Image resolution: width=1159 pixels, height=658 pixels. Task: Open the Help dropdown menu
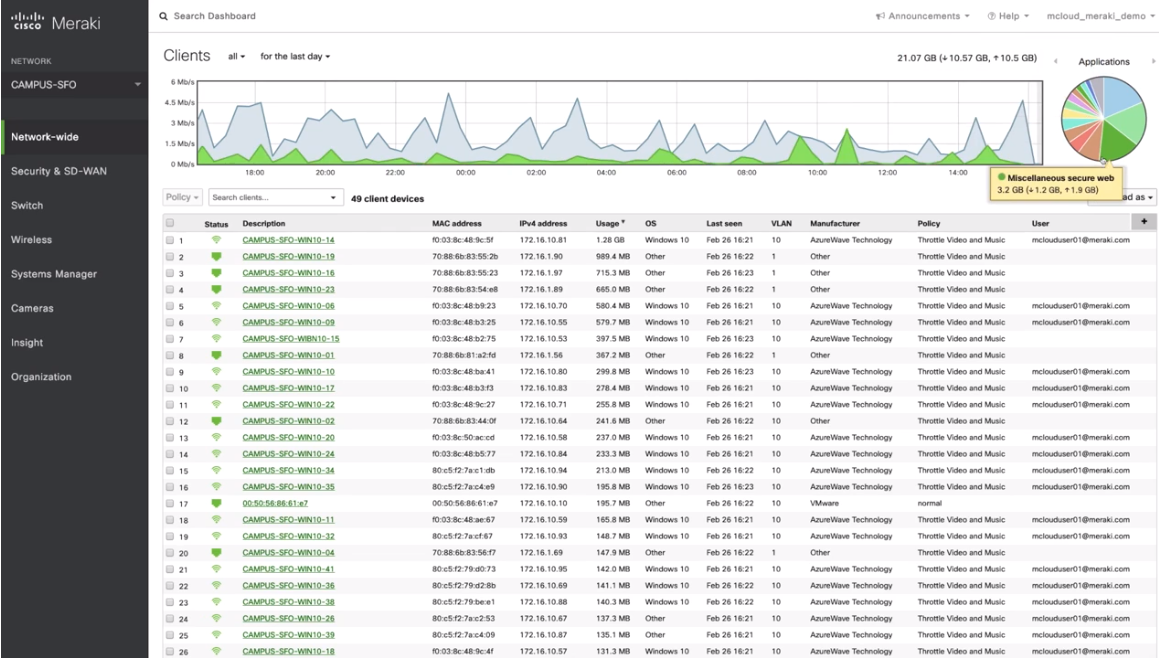point(1008,16)
